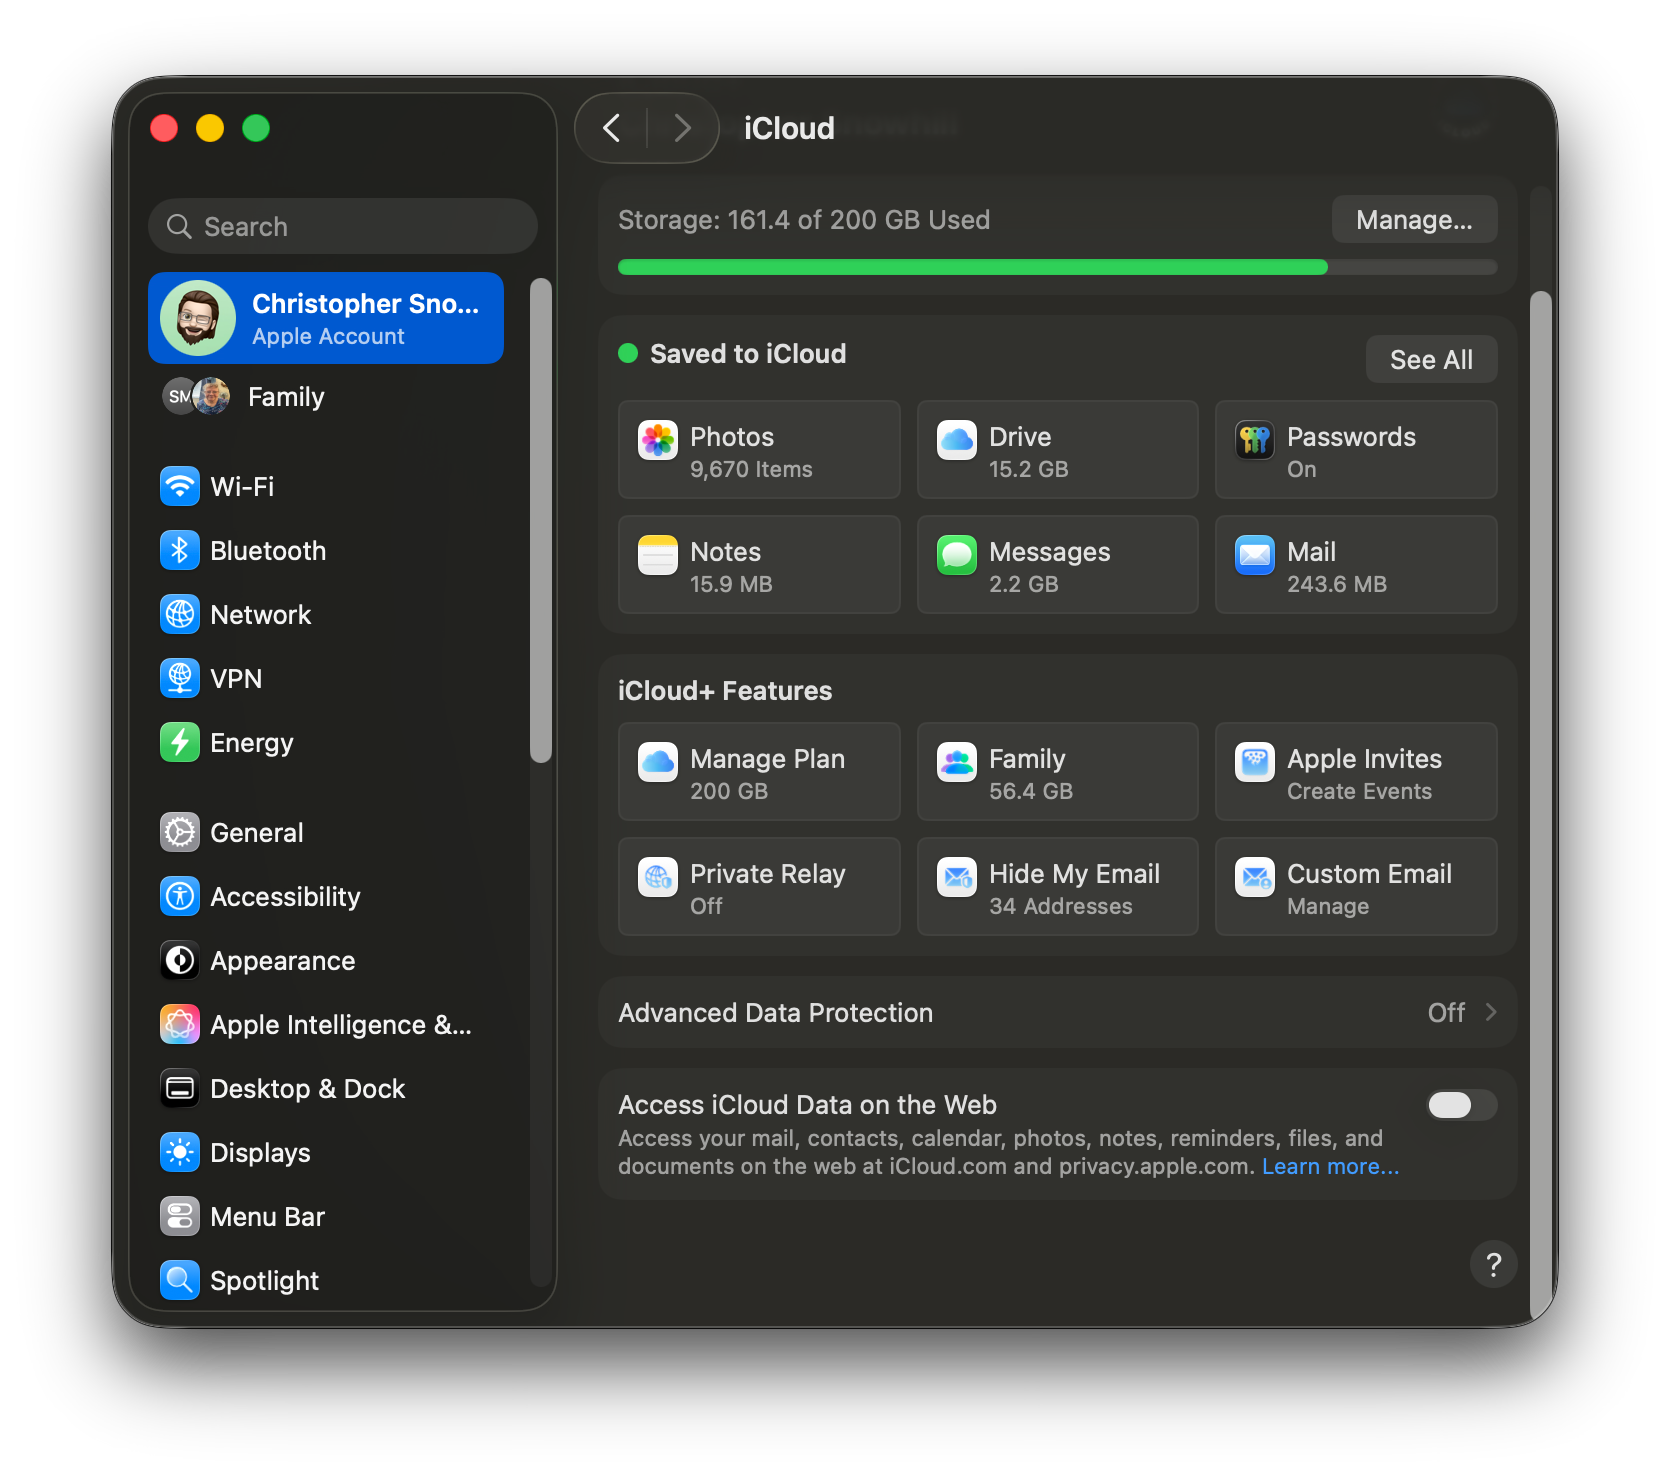The image size is (1670, 1476).
Task: Open the Private Relay globe icon
Action: tap(658, 877)
